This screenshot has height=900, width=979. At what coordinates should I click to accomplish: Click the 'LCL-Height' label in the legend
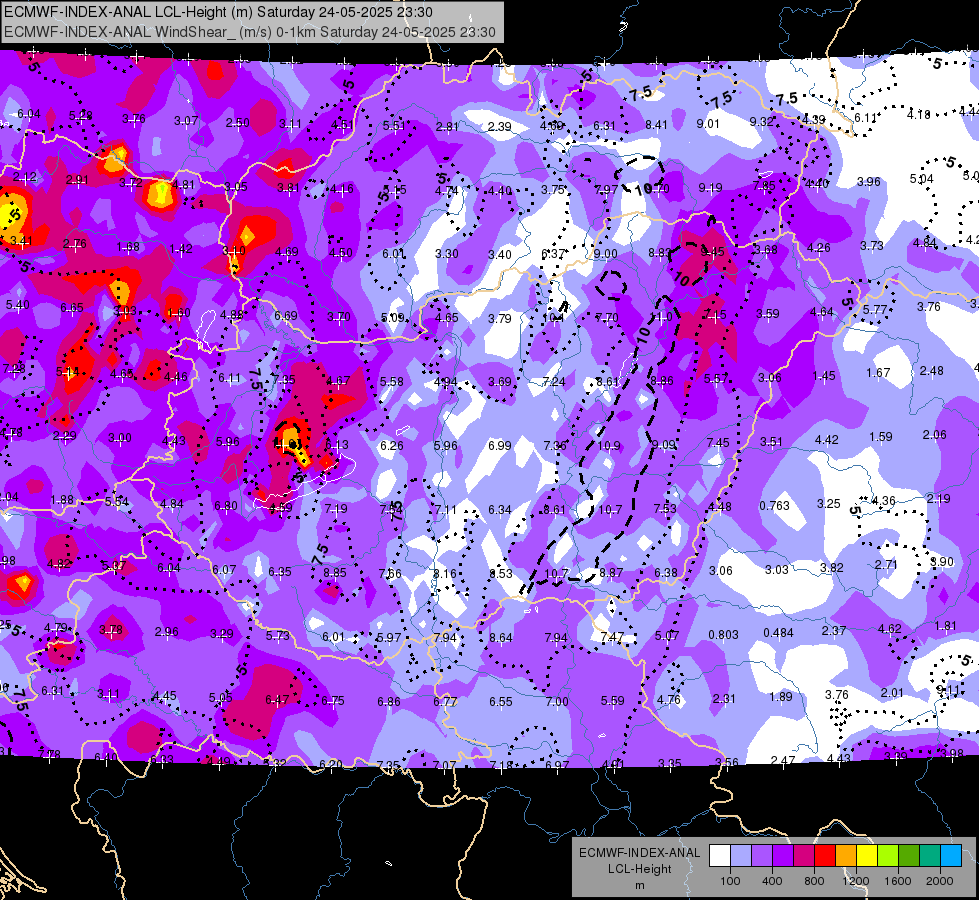pos(639,869)
